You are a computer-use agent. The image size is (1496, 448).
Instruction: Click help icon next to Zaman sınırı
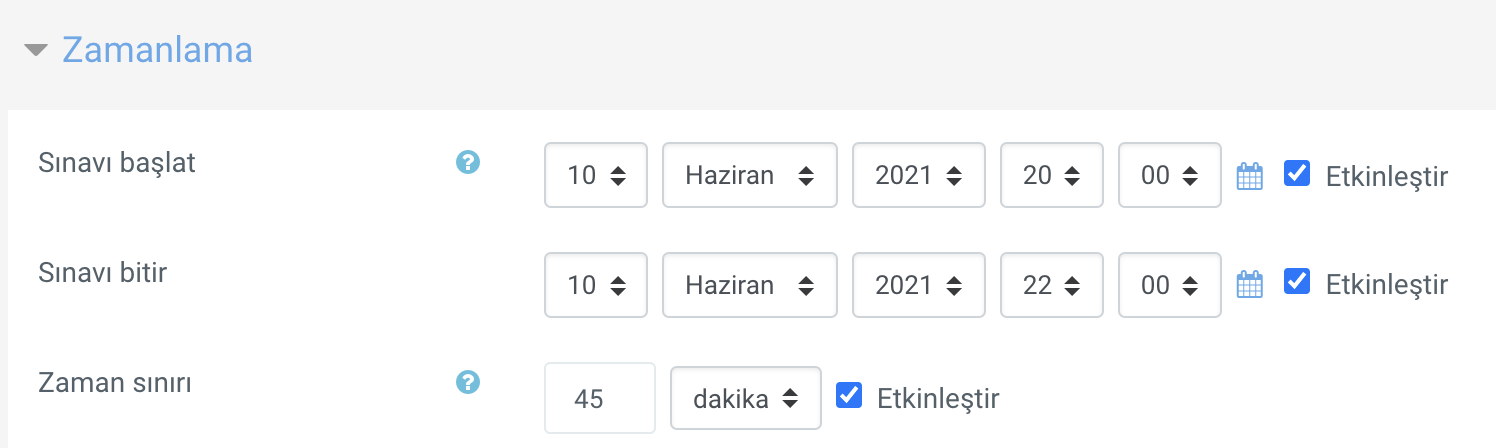[x=467, y=381]
